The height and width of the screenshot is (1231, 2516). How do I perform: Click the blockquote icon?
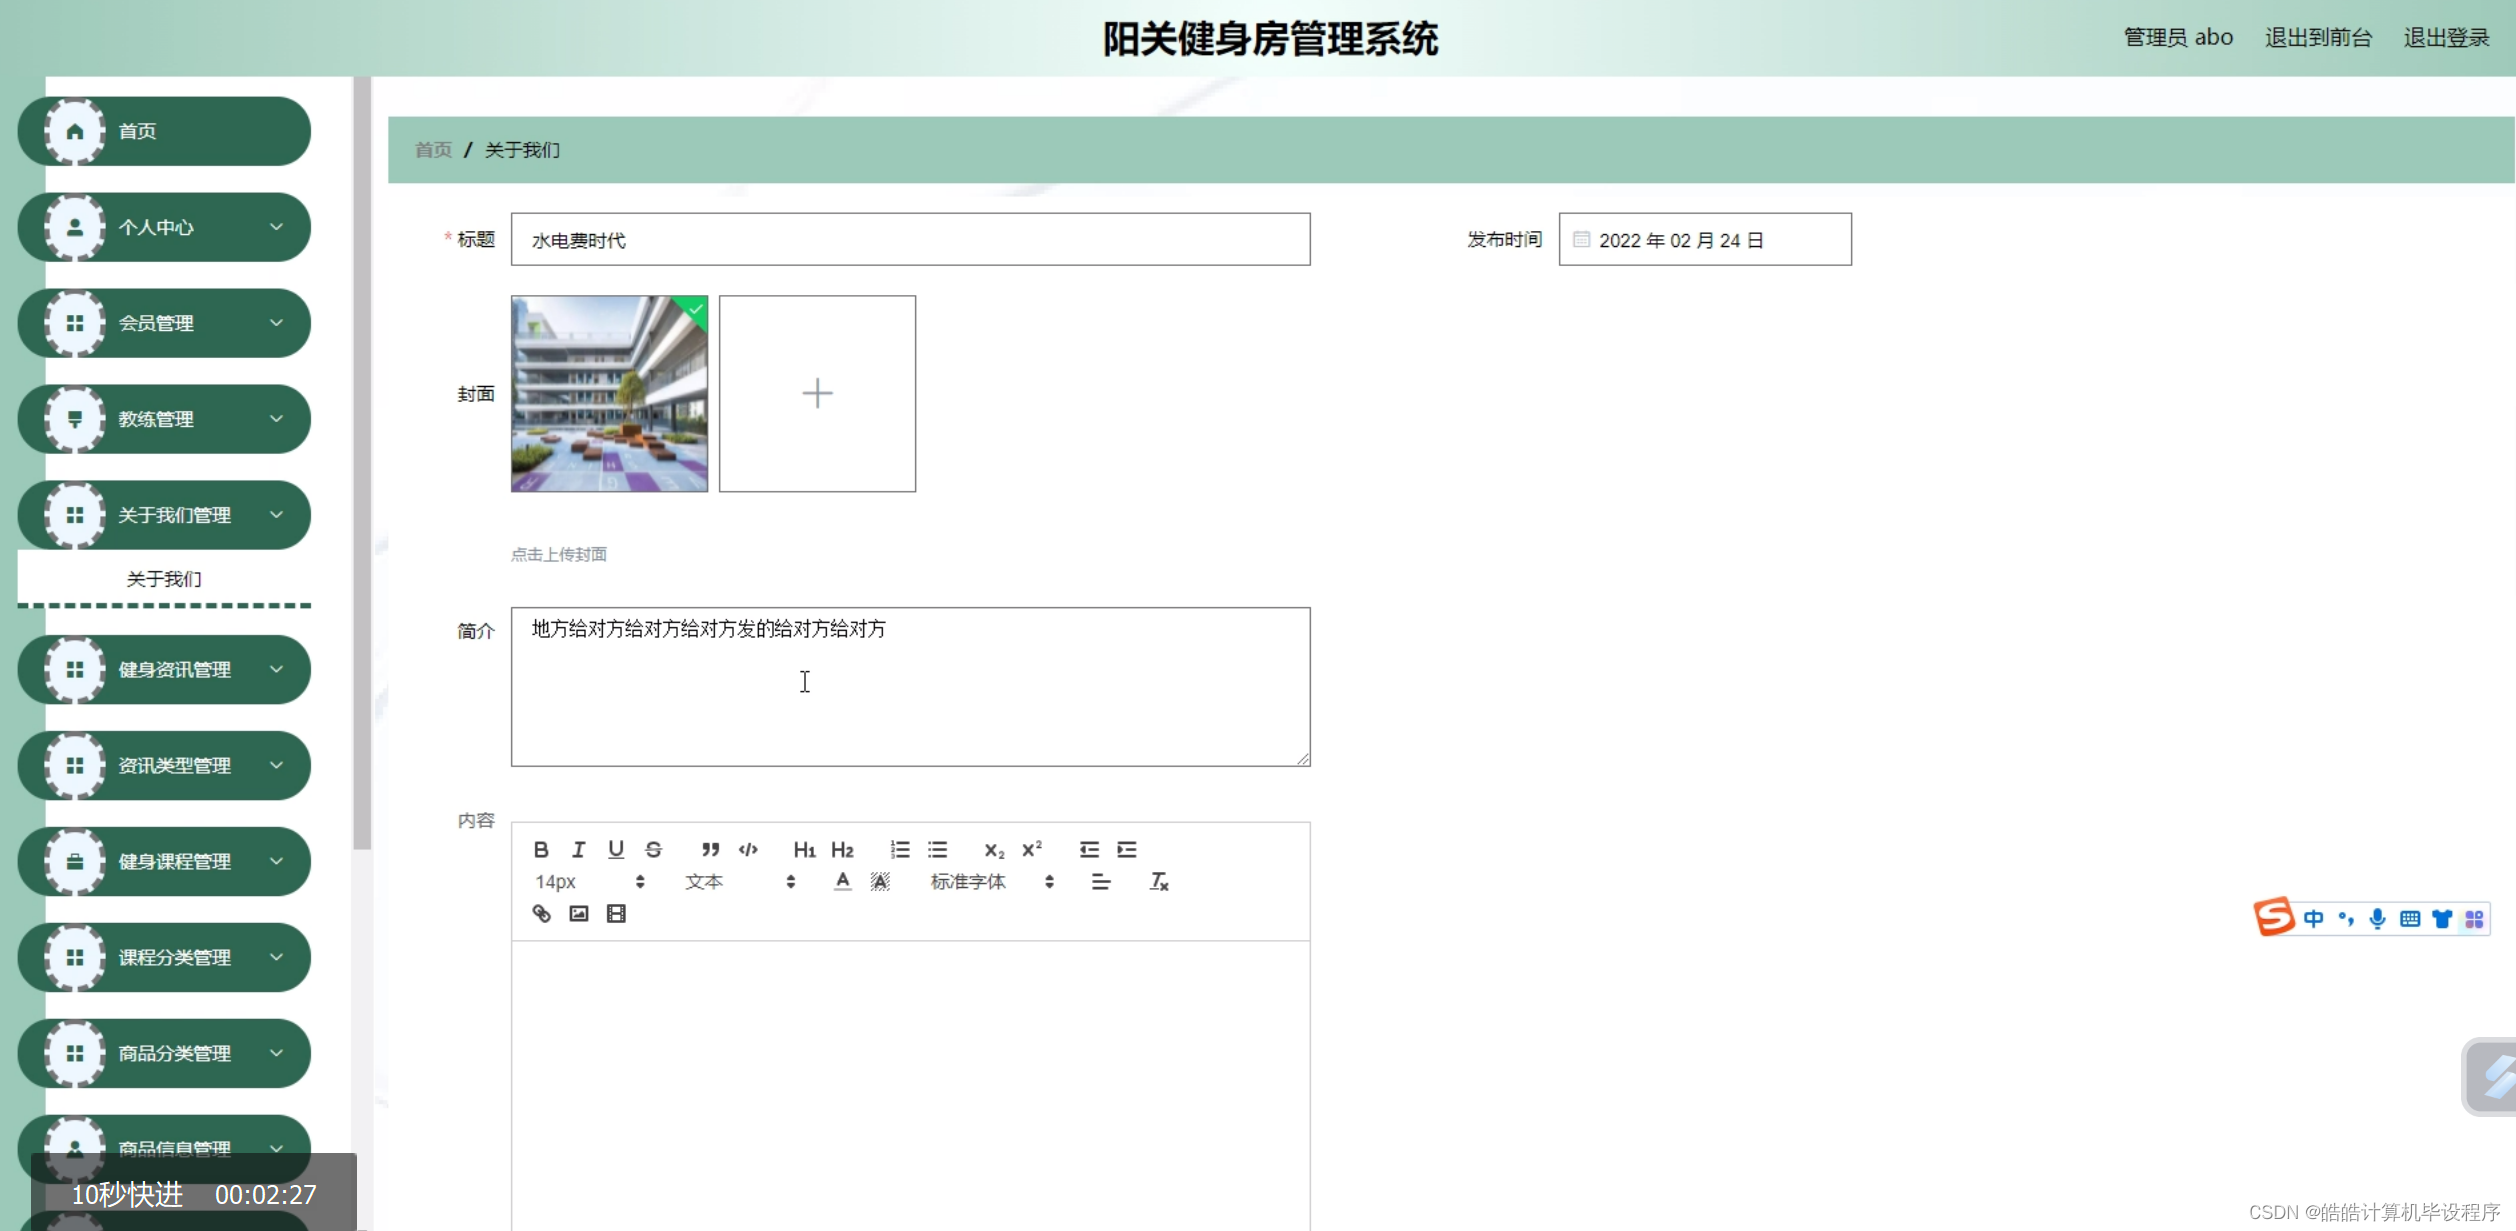[x=710, y=849]
